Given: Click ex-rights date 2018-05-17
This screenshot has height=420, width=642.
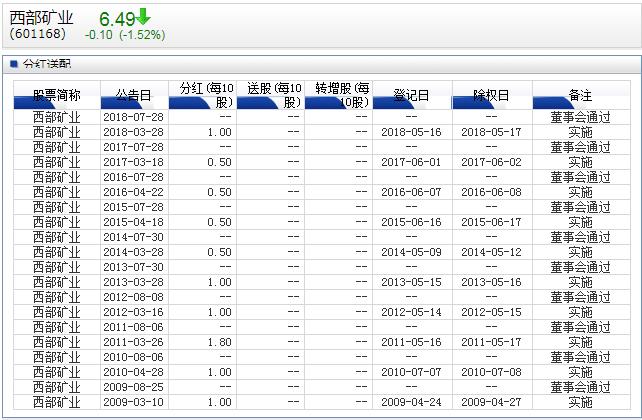Looking at the screenshot, I should click(x=491, y=132).
